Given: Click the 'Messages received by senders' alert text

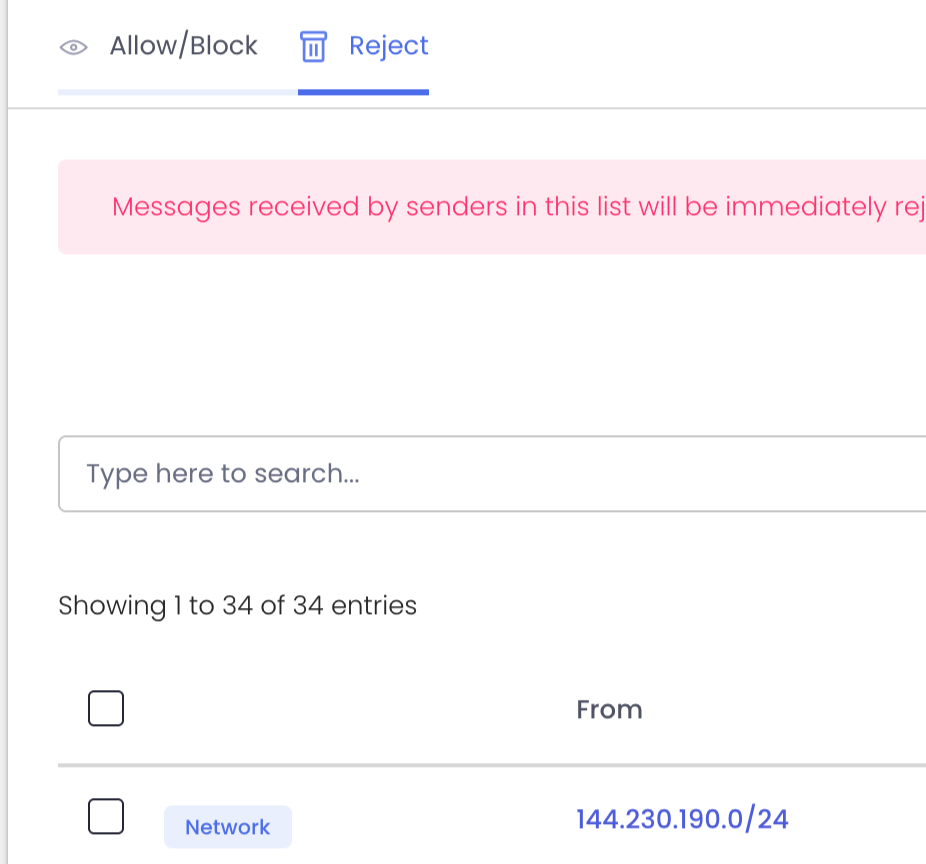Looking at the screenshot, I should coord(519,207).
